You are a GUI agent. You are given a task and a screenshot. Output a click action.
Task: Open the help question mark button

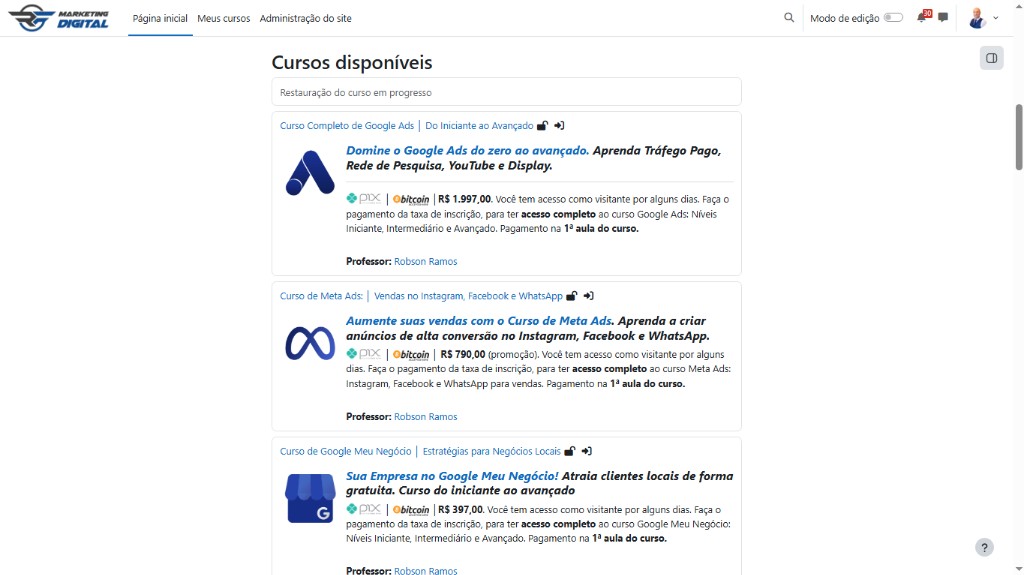click(x=984, y=548)
